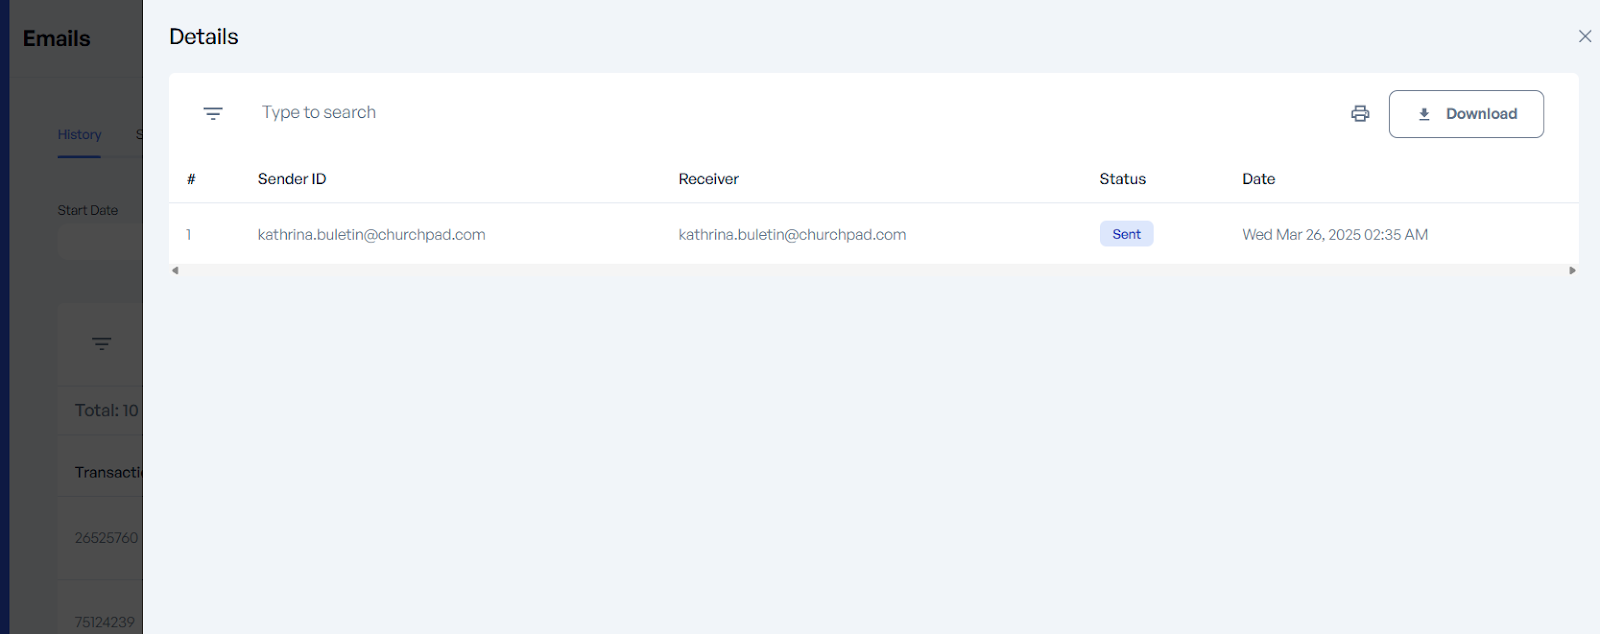Image resolution: width=1600 pixels, height=634 pixels.
Task: Click the Status column header
Action: [x=1122, y=179]
